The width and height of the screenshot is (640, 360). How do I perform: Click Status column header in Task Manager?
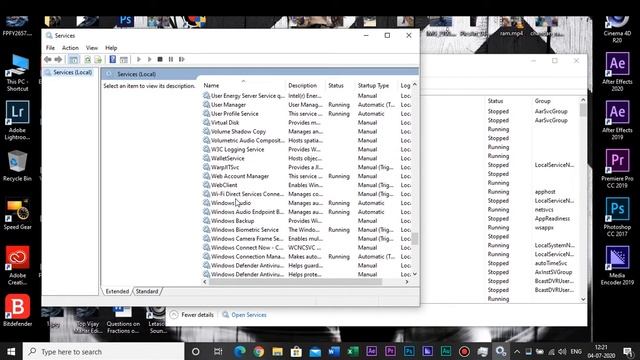(495, 101)
